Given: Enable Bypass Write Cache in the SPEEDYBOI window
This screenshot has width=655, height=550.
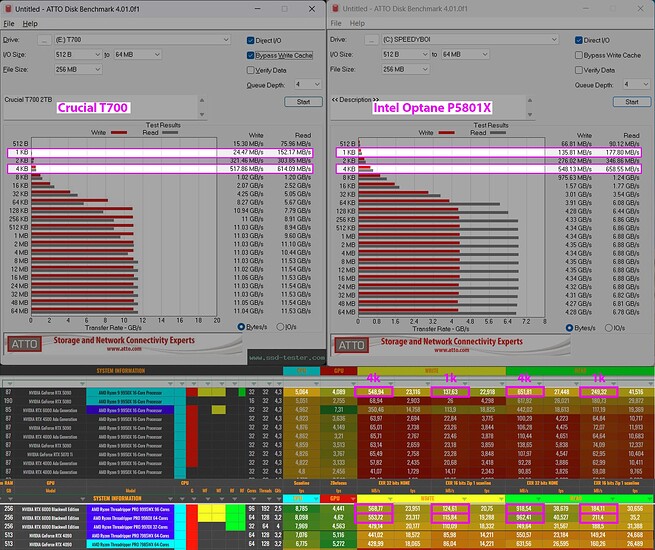Looking at the screenshot, I should (579, 55).
